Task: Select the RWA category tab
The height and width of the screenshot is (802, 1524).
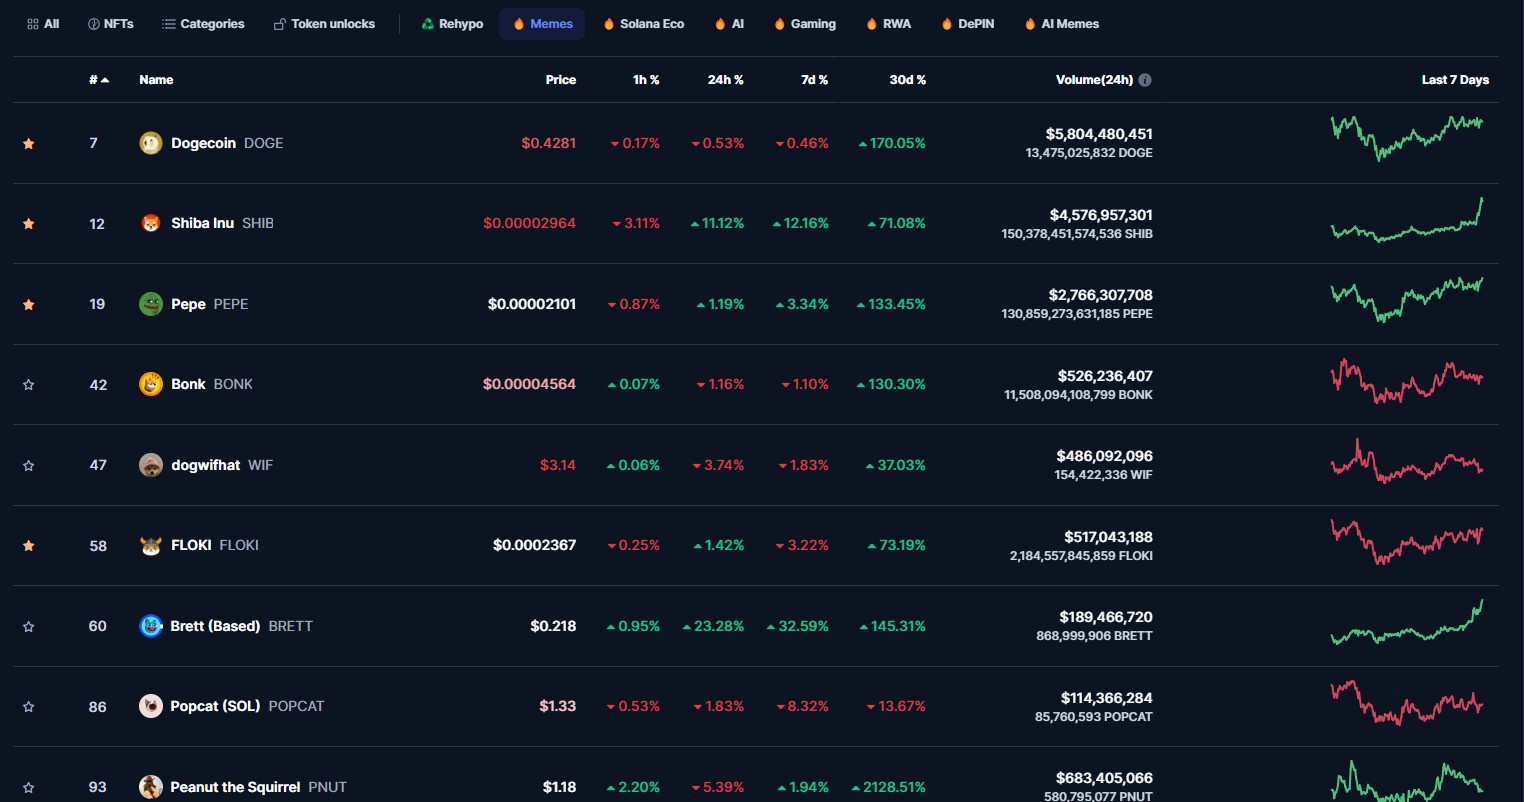Action: pyautogui.click(x=889, y=24)
